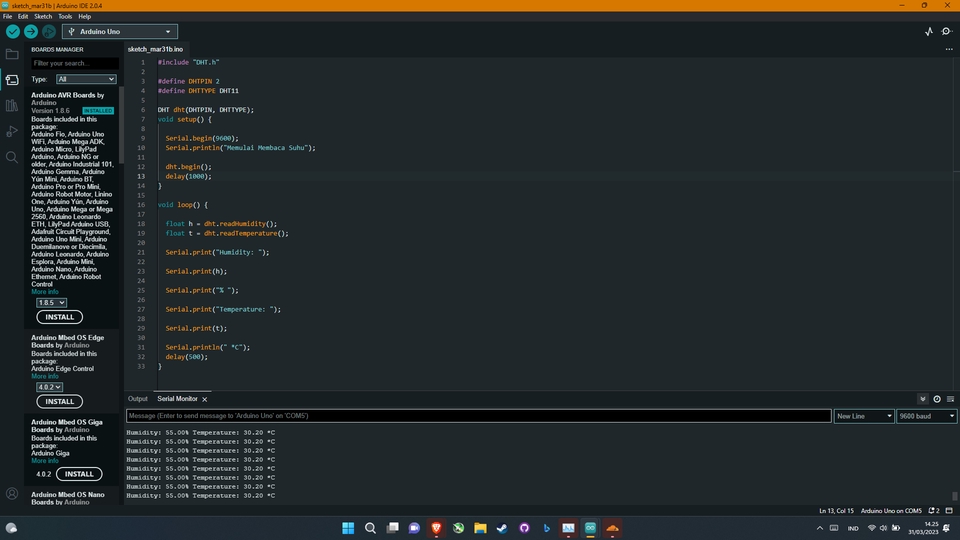Open Task View from taskbar
This screenshot has width=960, height=540.
[392, 528]
